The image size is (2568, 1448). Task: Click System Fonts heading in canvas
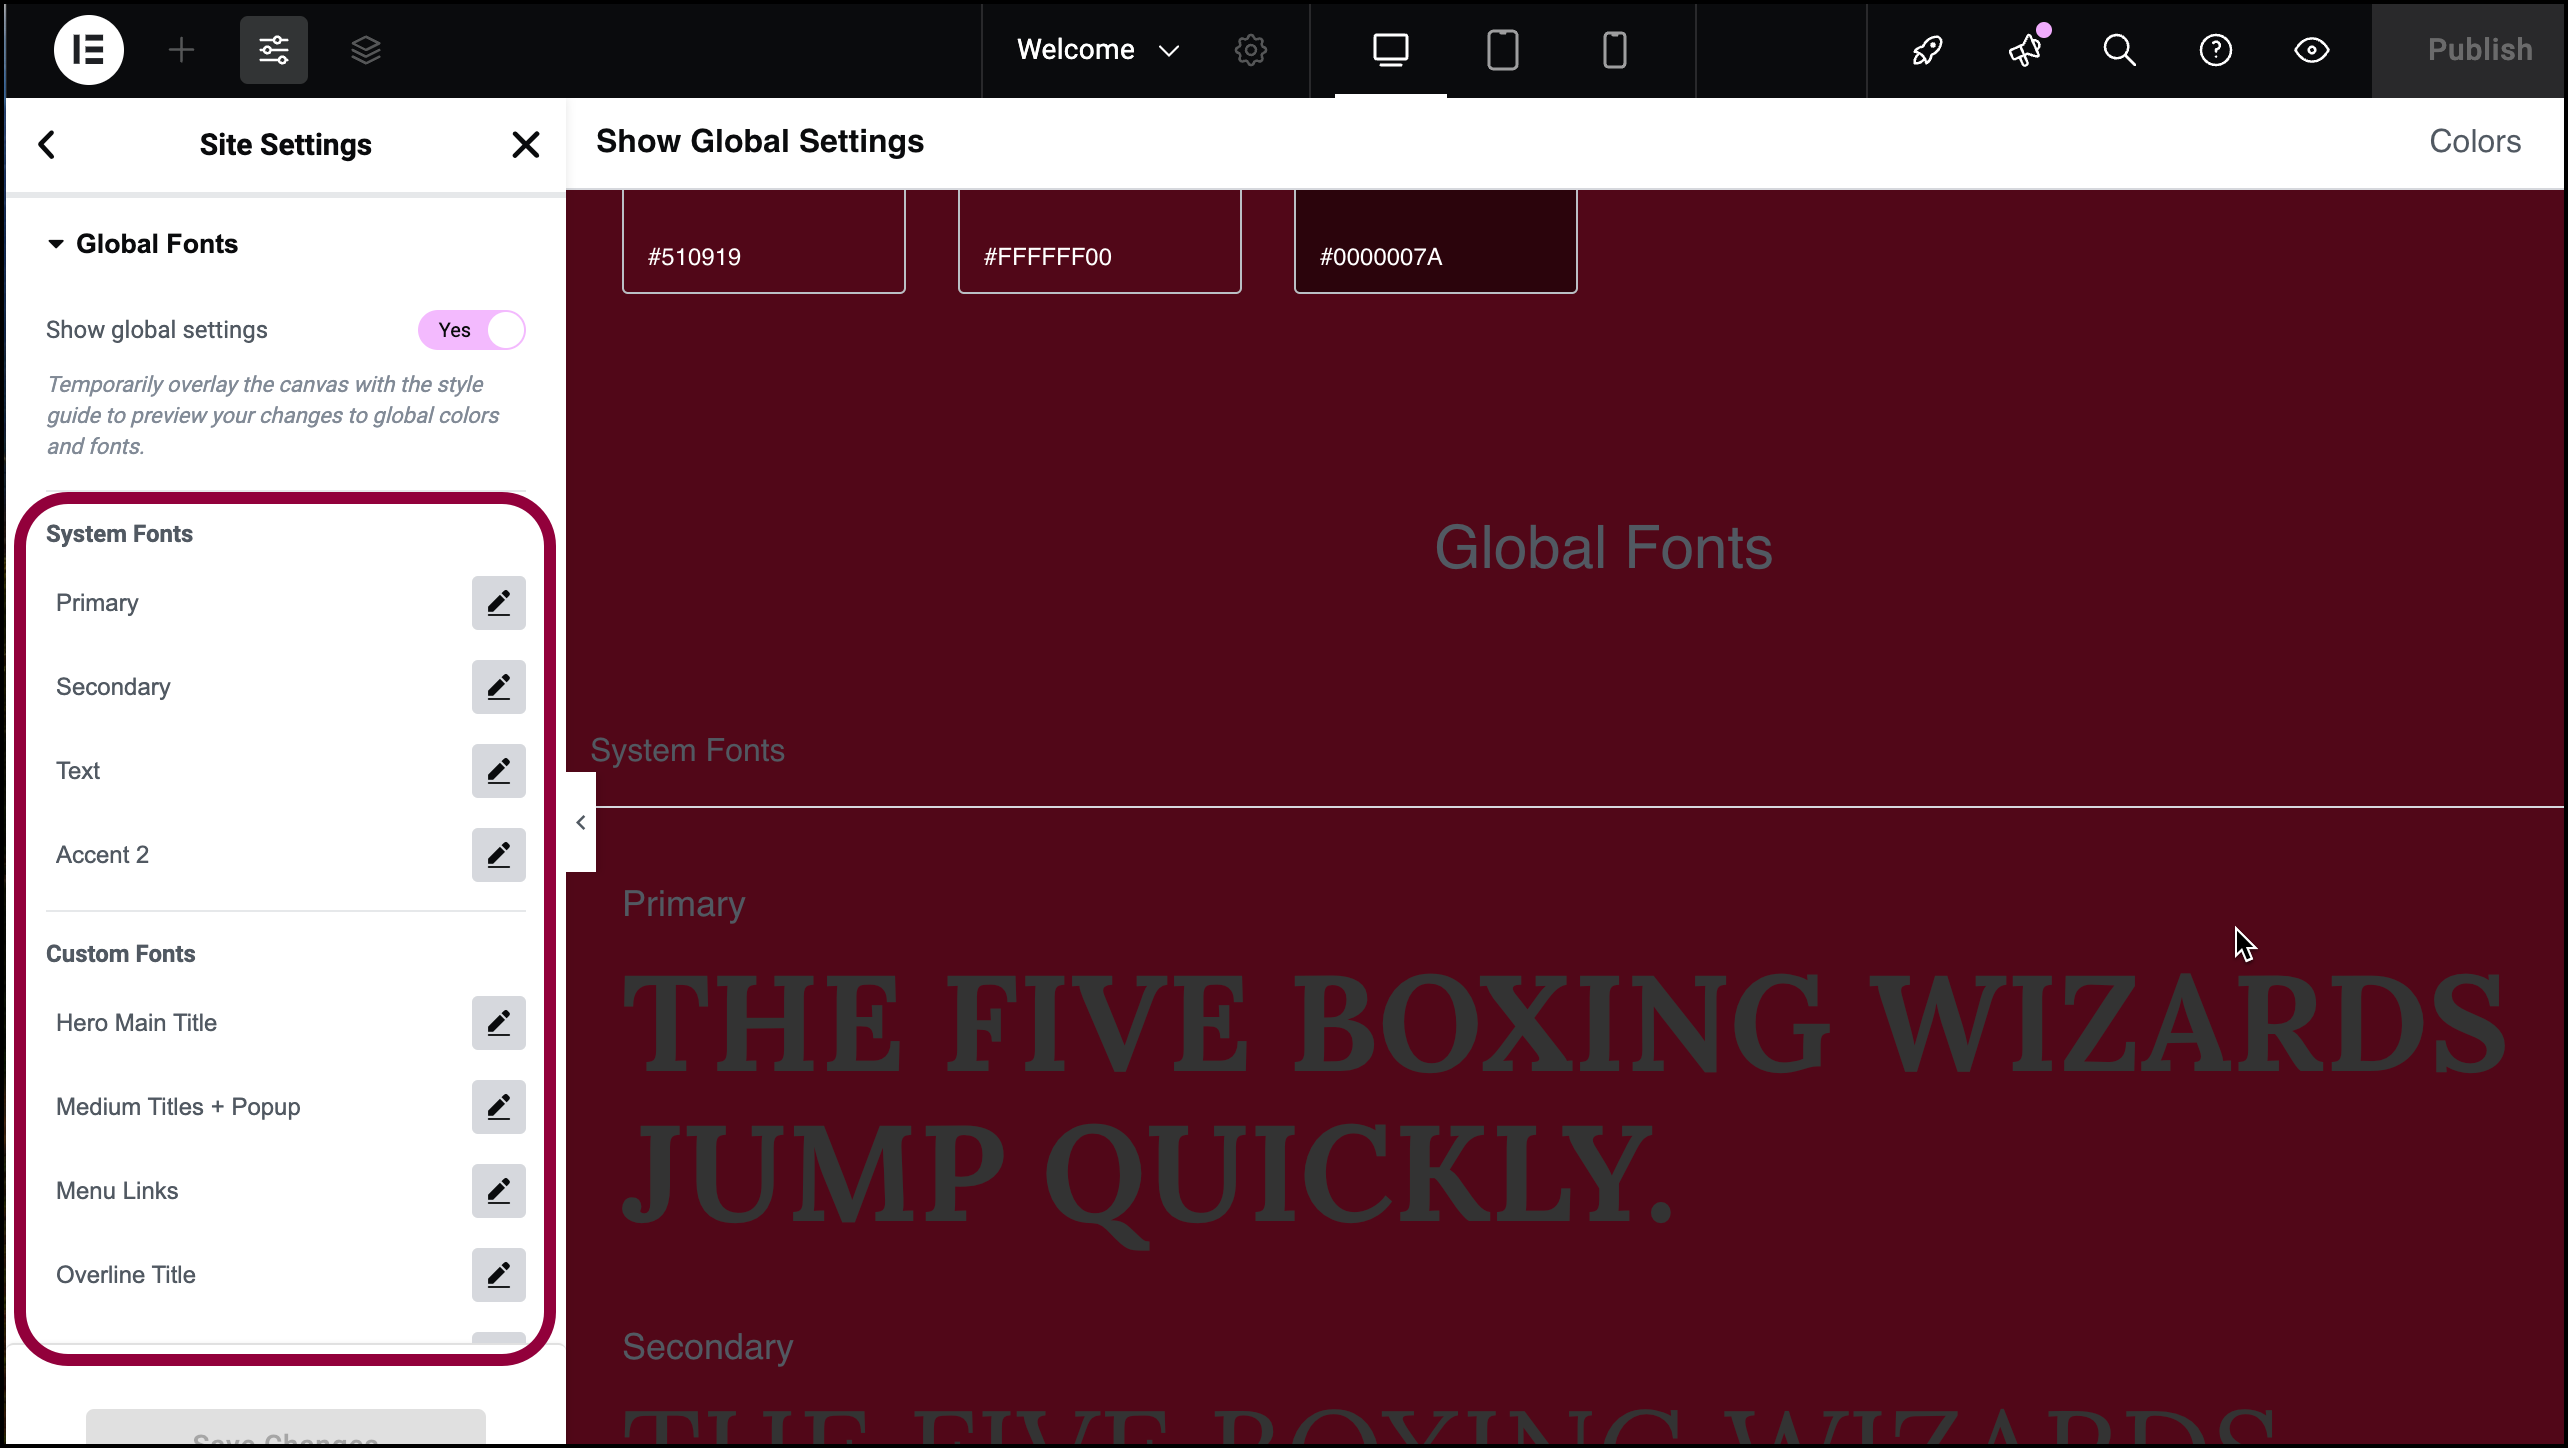click(x=687, y=751)
